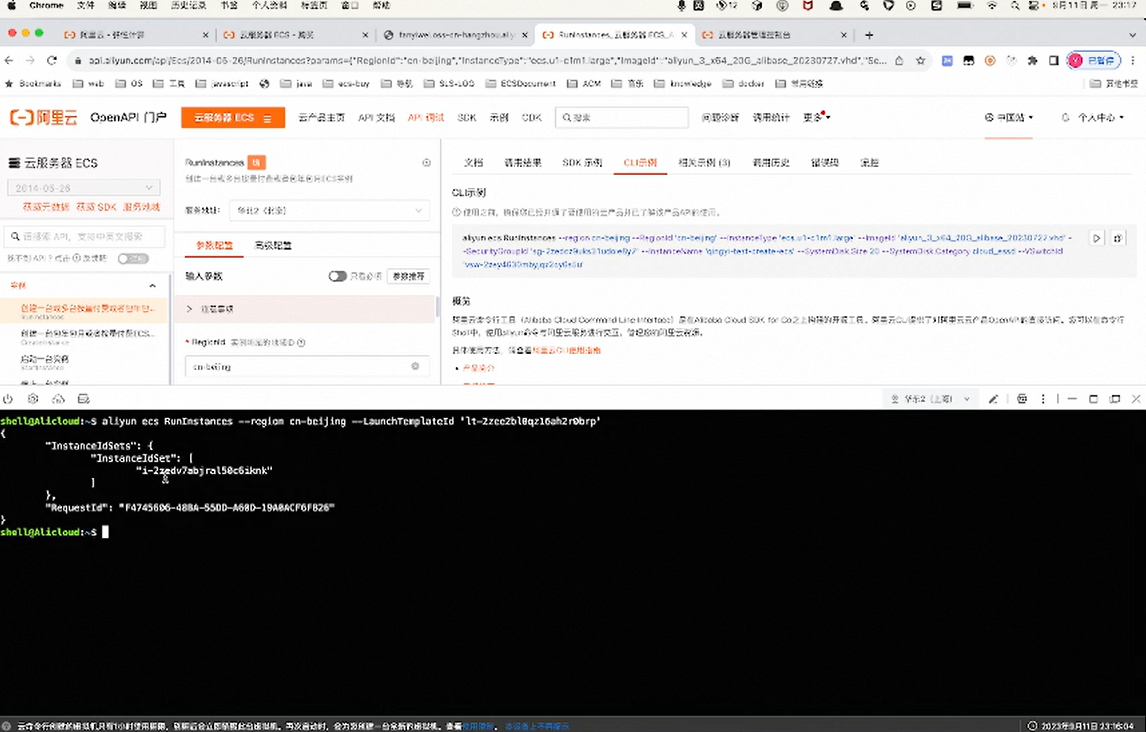Switch to the 相关示例 (3) tab

click(x=704, y=162)
